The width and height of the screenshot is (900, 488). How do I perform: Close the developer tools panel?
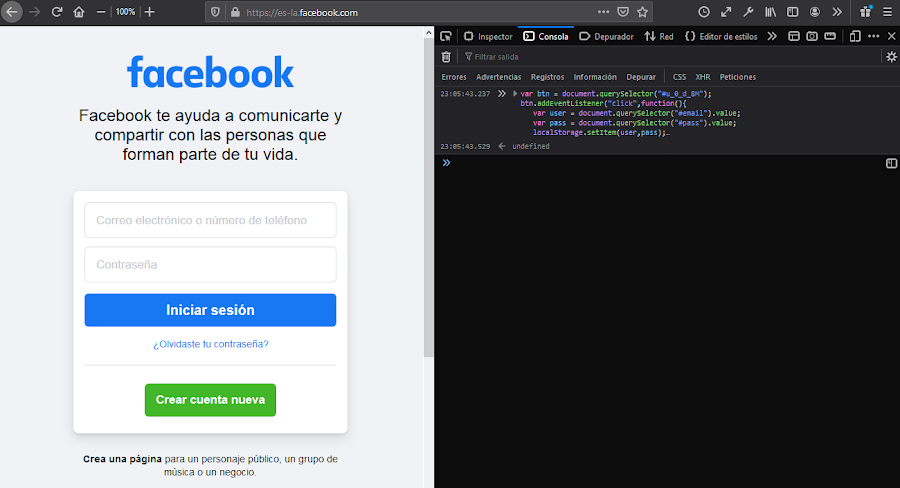[x=891, y=36]
